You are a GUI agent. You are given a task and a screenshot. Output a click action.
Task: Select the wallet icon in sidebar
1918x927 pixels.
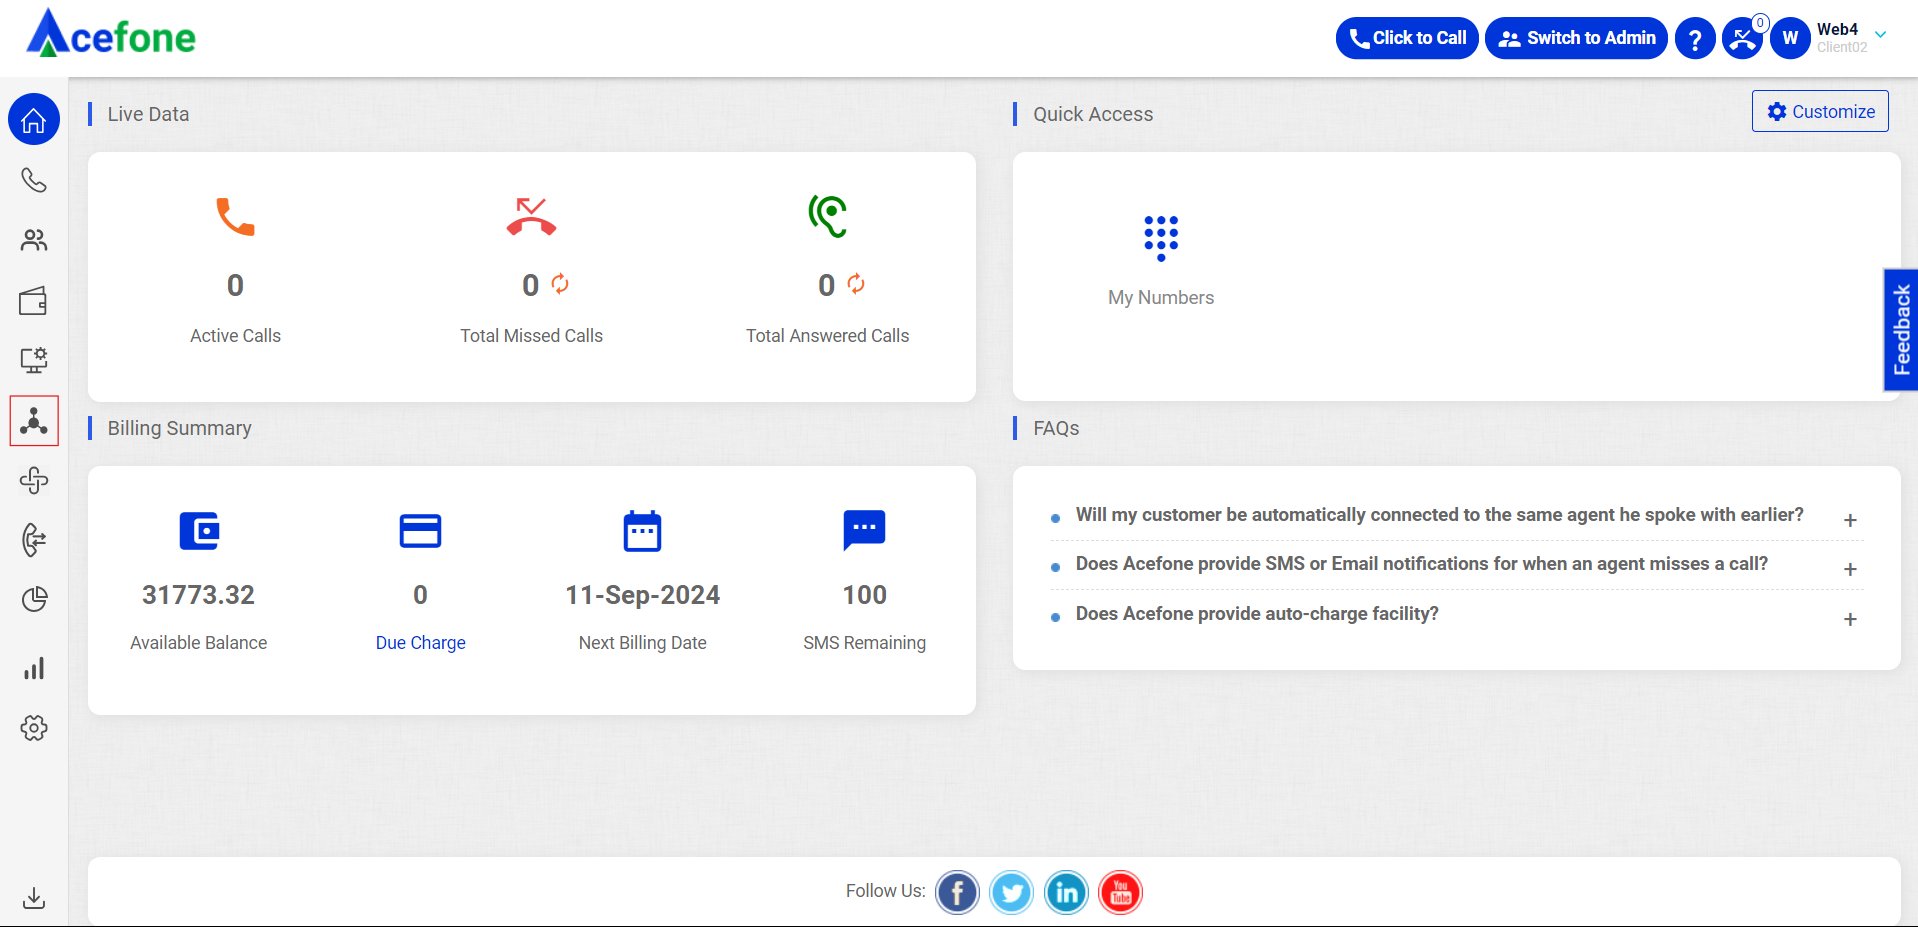pyautogui.click(x=34, y=301)
